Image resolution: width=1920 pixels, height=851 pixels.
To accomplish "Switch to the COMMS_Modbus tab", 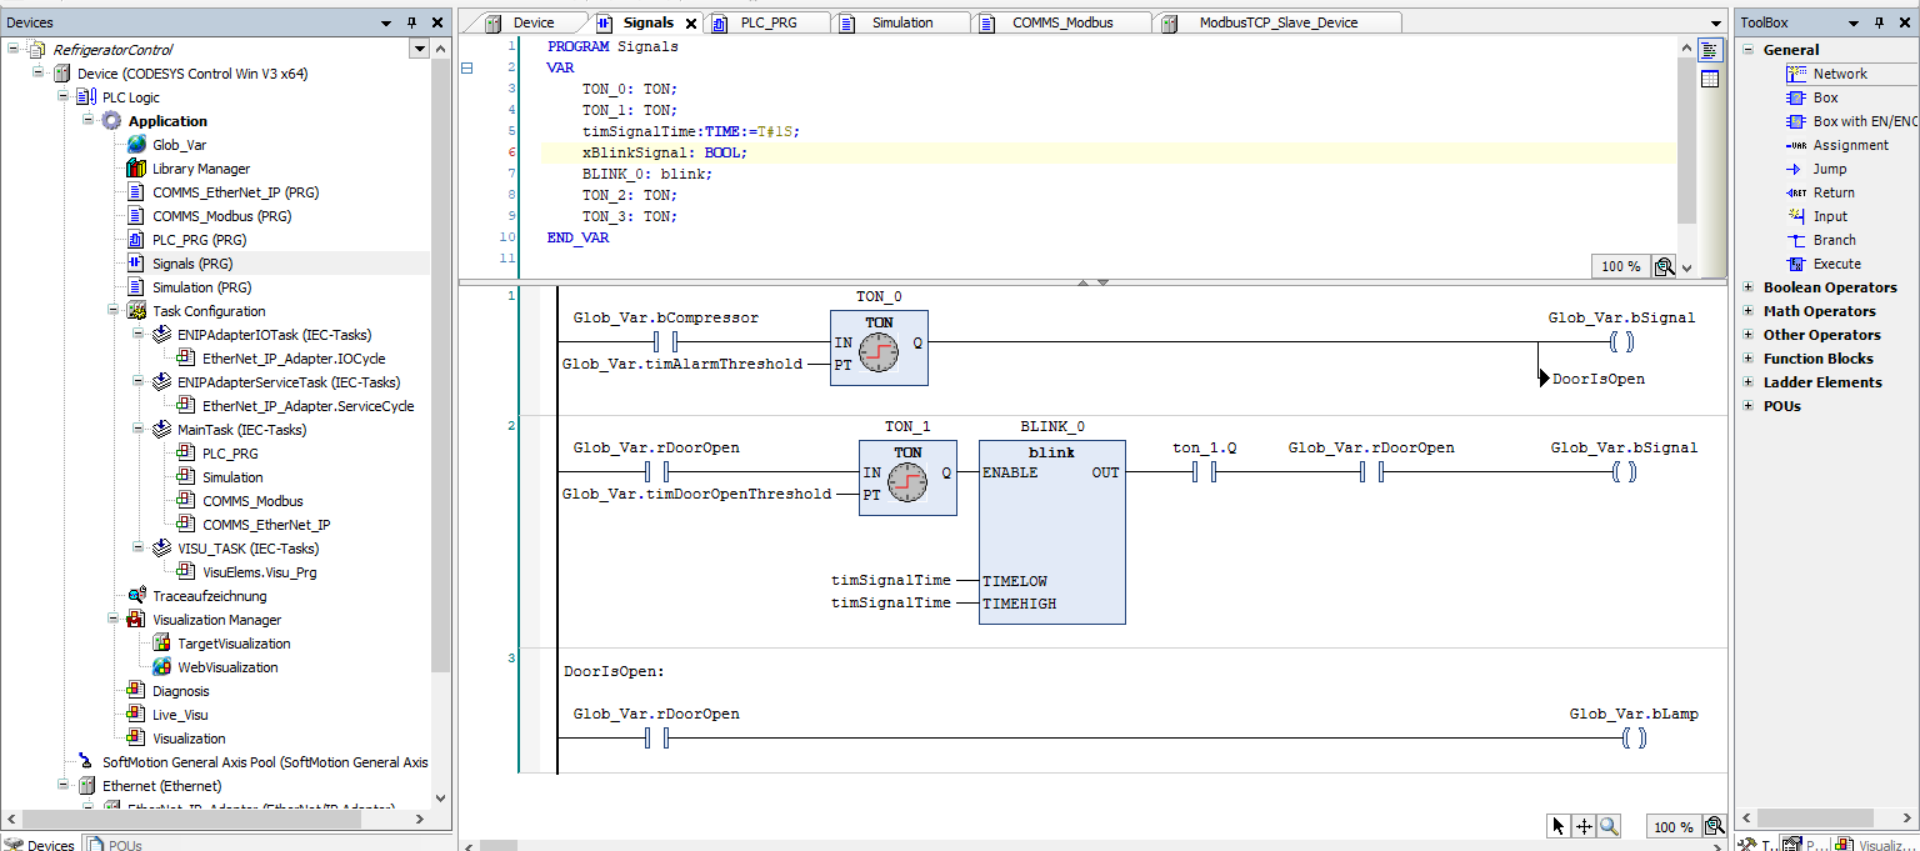I will tap(1061, 23).
